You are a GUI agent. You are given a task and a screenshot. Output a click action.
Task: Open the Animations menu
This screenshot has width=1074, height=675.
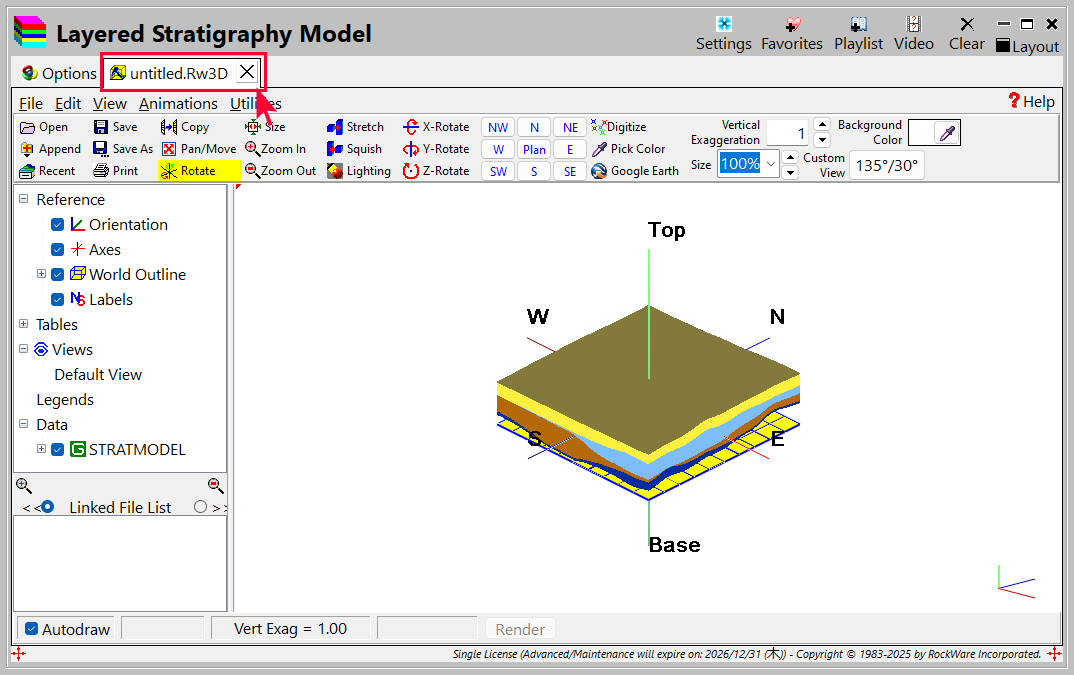click(178, 103)
